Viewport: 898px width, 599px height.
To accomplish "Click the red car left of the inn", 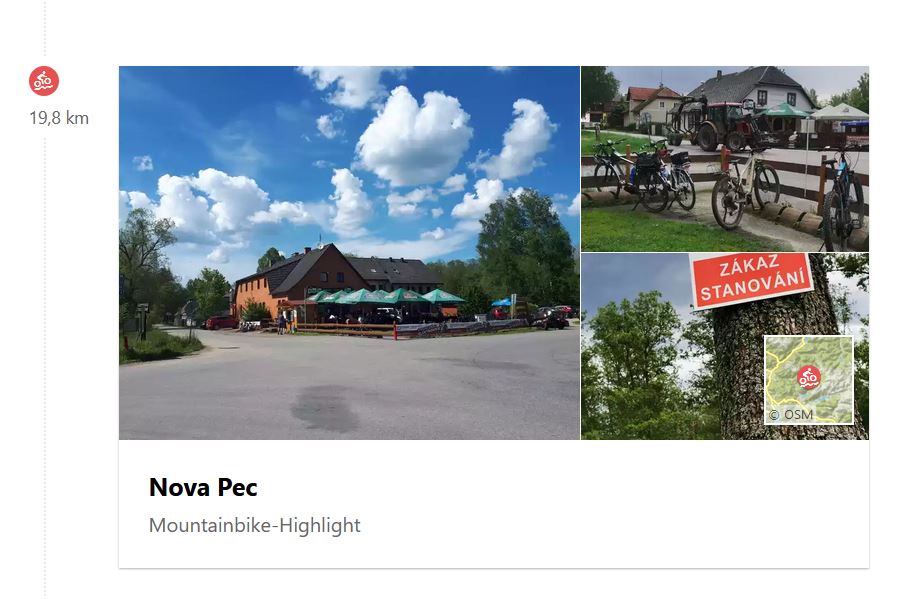I will click(x=221, y=322).
